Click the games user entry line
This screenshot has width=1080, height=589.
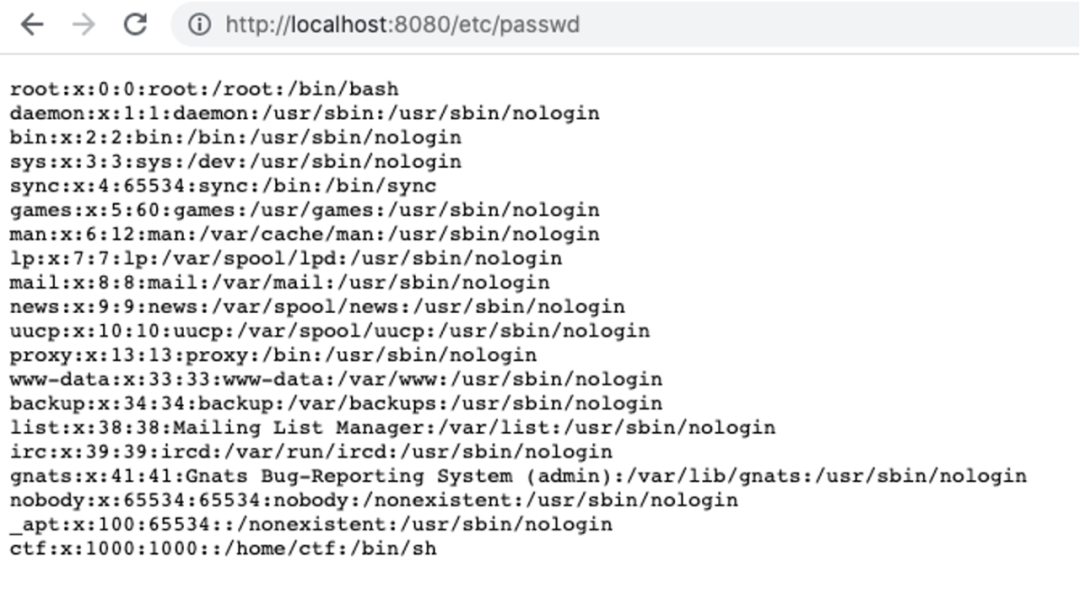pos(304,210)
